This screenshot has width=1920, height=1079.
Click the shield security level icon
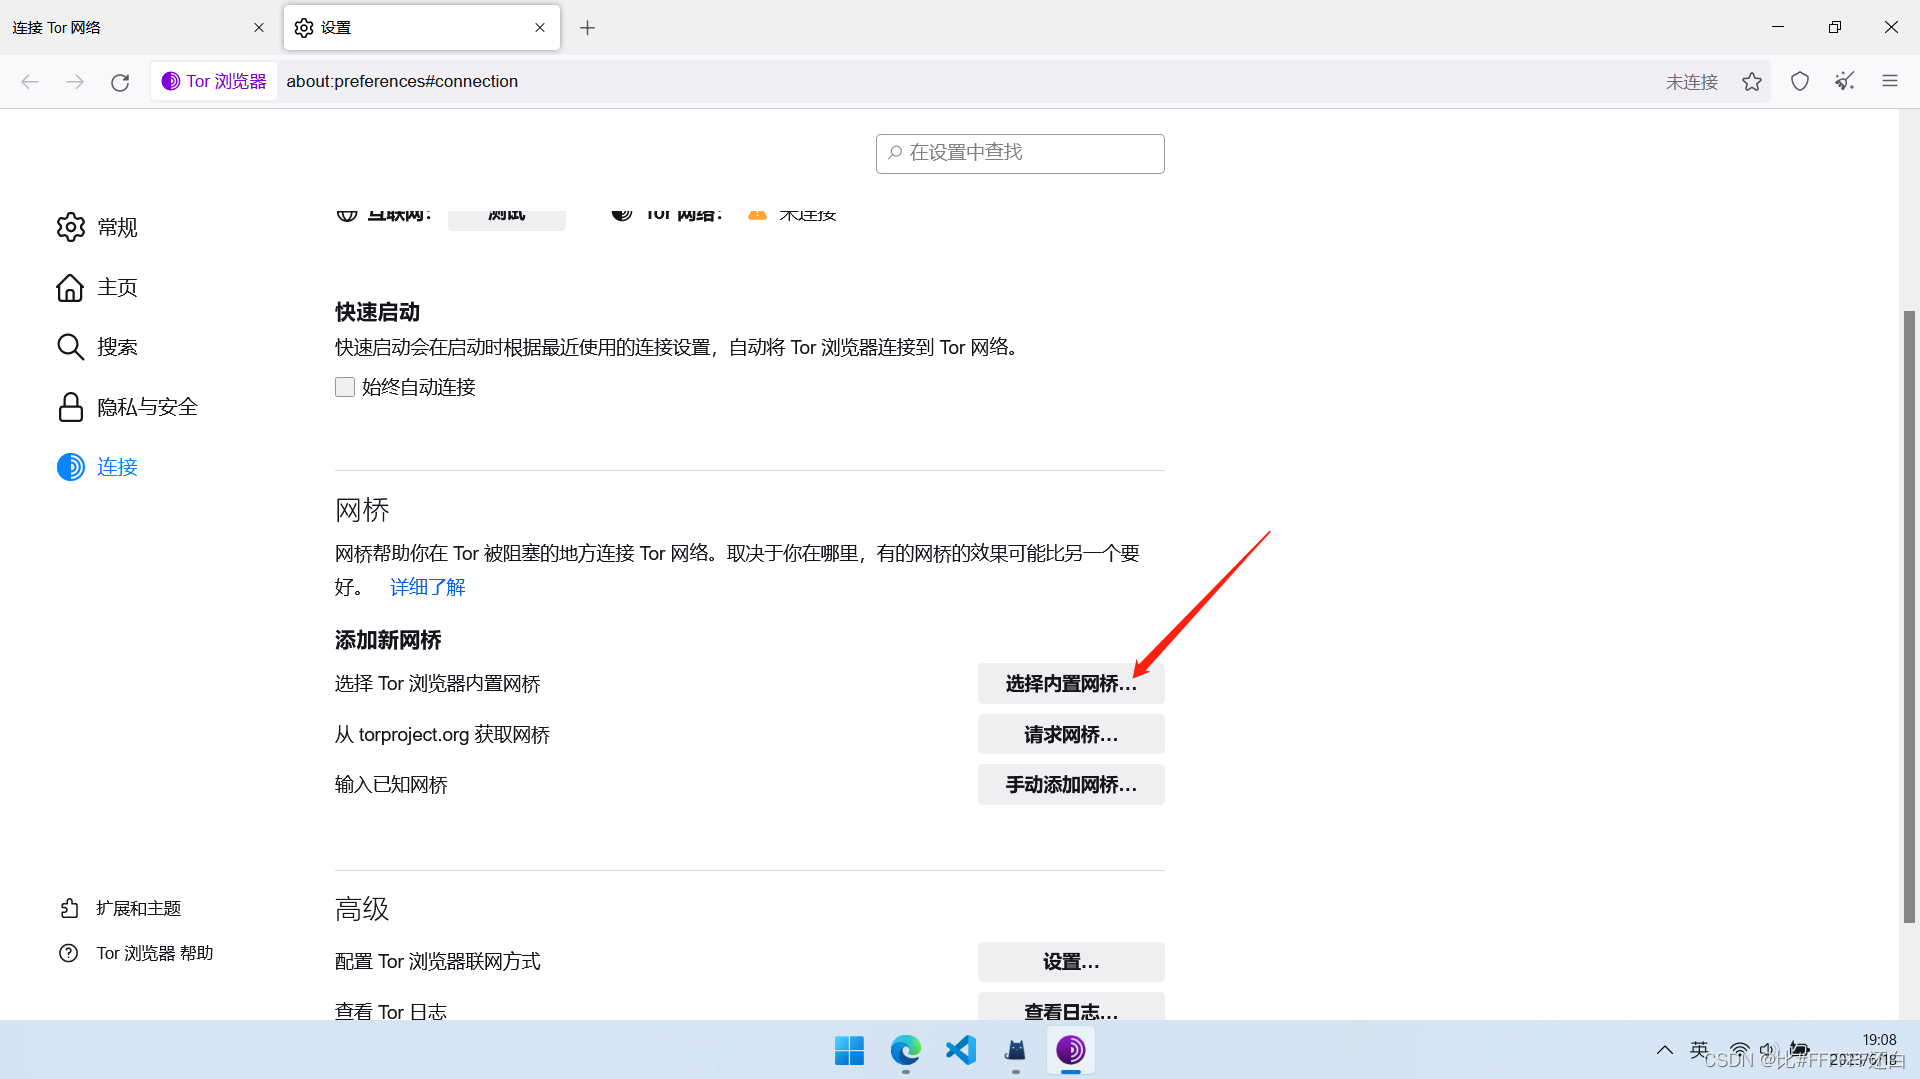1799,81
